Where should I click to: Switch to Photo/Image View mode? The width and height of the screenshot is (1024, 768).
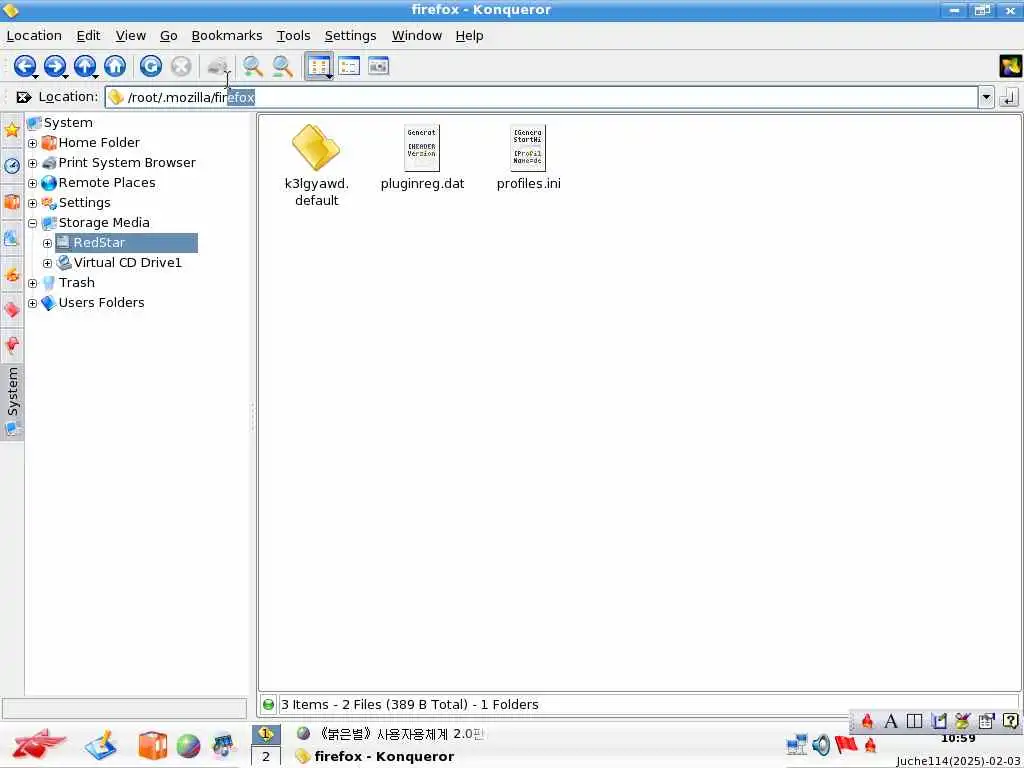[x=379, y=66]
